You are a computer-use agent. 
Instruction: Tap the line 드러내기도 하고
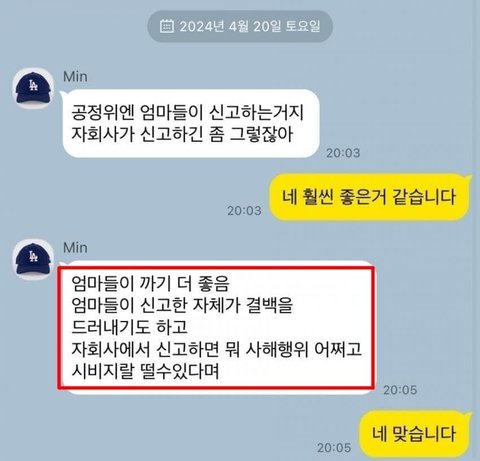click(x=129, y=327)
